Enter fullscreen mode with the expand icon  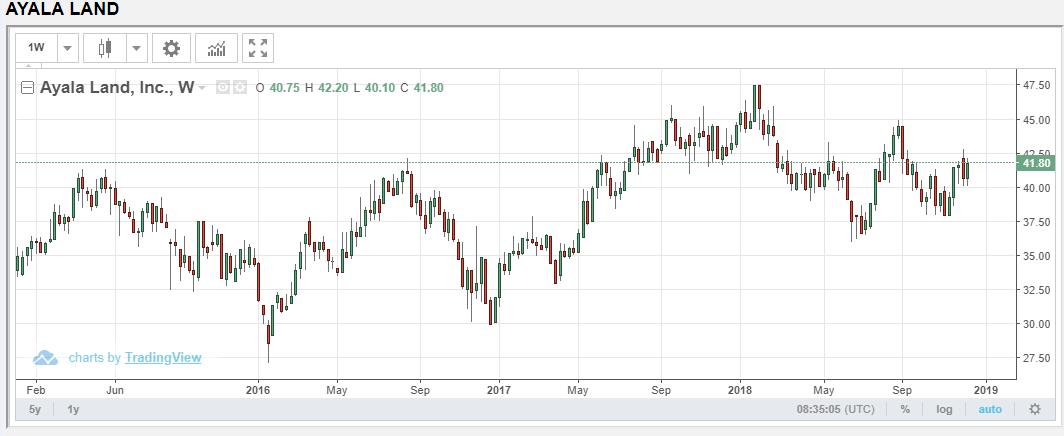[258, 48]
